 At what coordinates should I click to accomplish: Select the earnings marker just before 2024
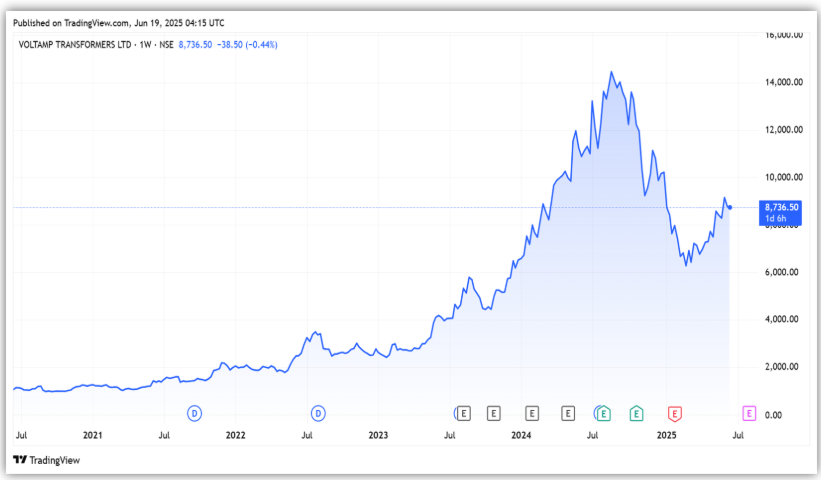tap(494, 412)
